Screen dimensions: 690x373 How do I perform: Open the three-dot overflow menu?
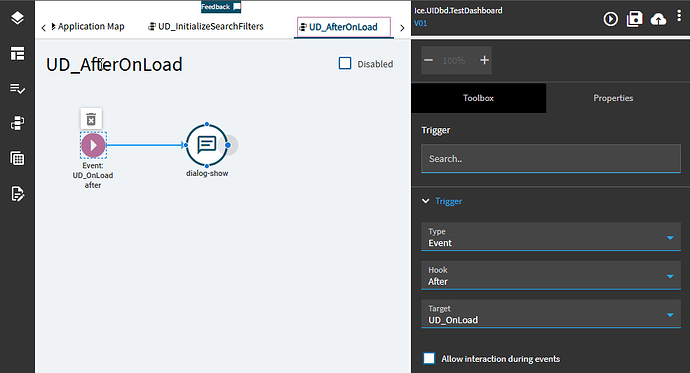[679, 16]
